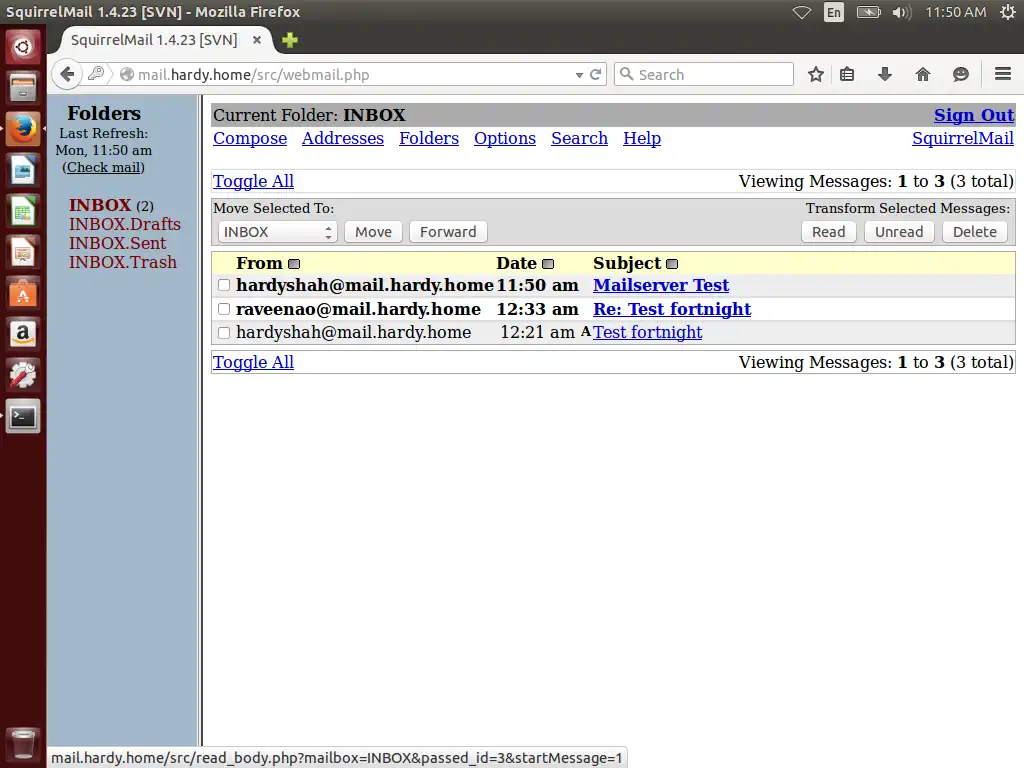Open Firefox downloads with the arrow icon
1024x768 pixels.
coord(884,74)
